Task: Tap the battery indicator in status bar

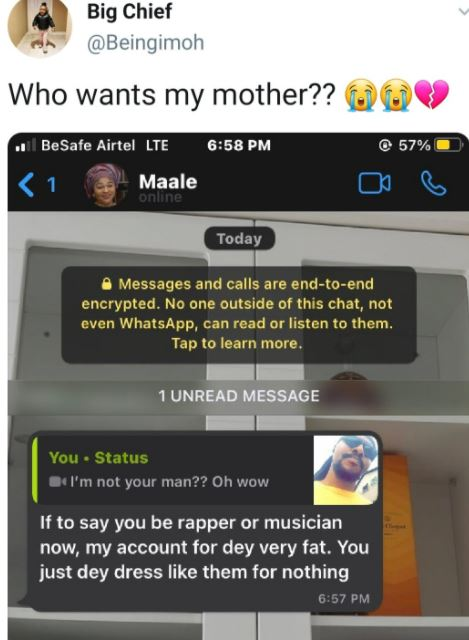Action: click(x=448, y=145)
